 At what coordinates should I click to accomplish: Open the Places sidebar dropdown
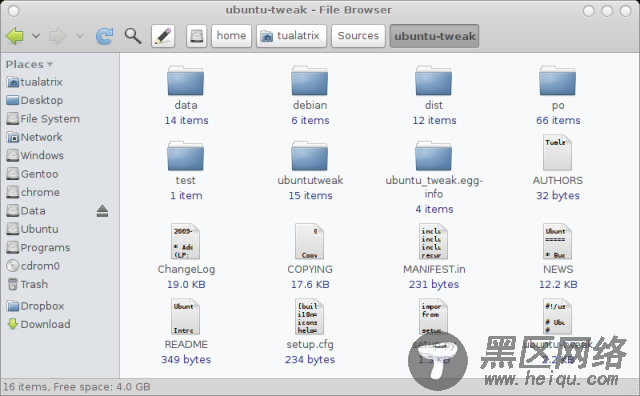(x=29, y=65)
